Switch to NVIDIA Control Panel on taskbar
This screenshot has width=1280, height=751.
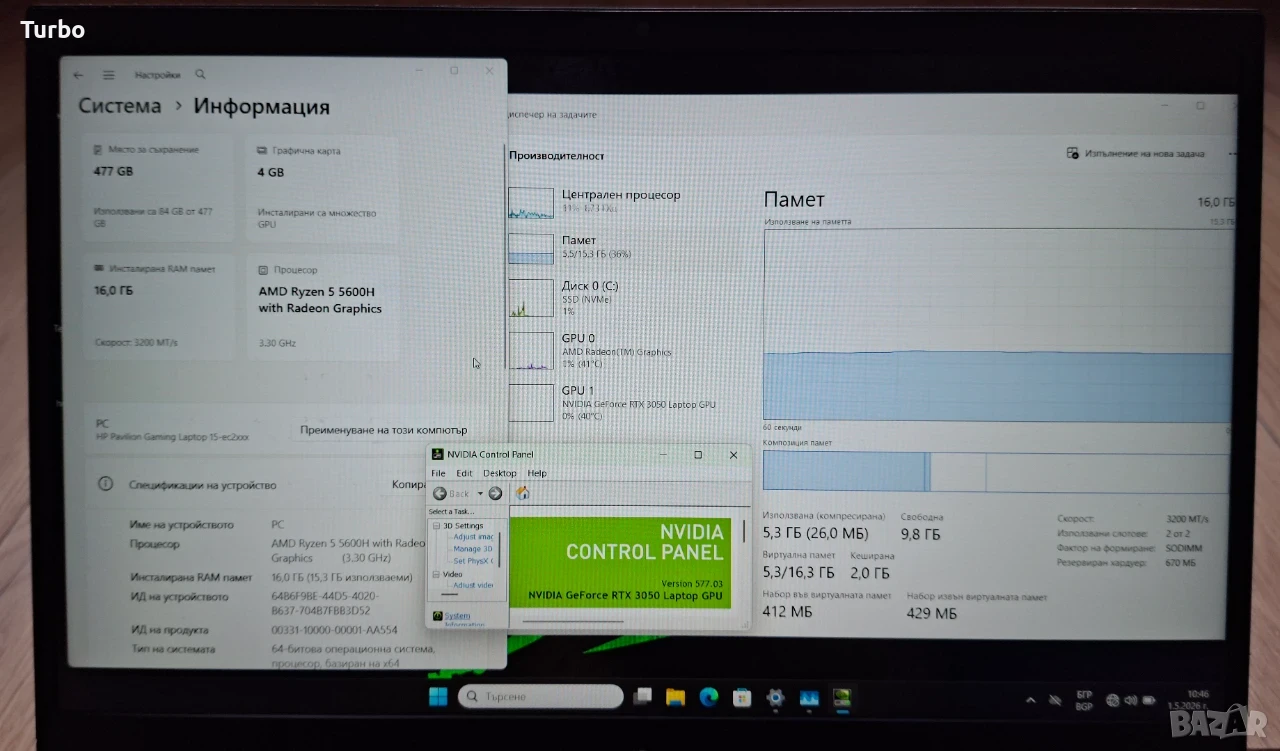[842, 697]
